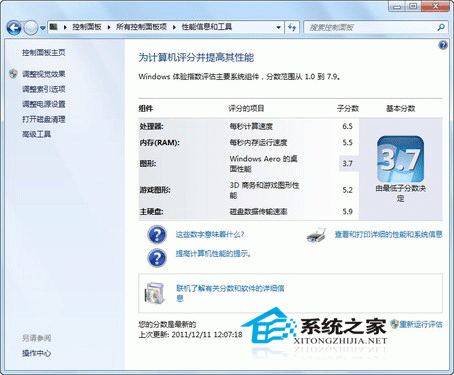The image size is (454, 375).
Task: Click 重新运行评估 link
Action: coord(421,324)
